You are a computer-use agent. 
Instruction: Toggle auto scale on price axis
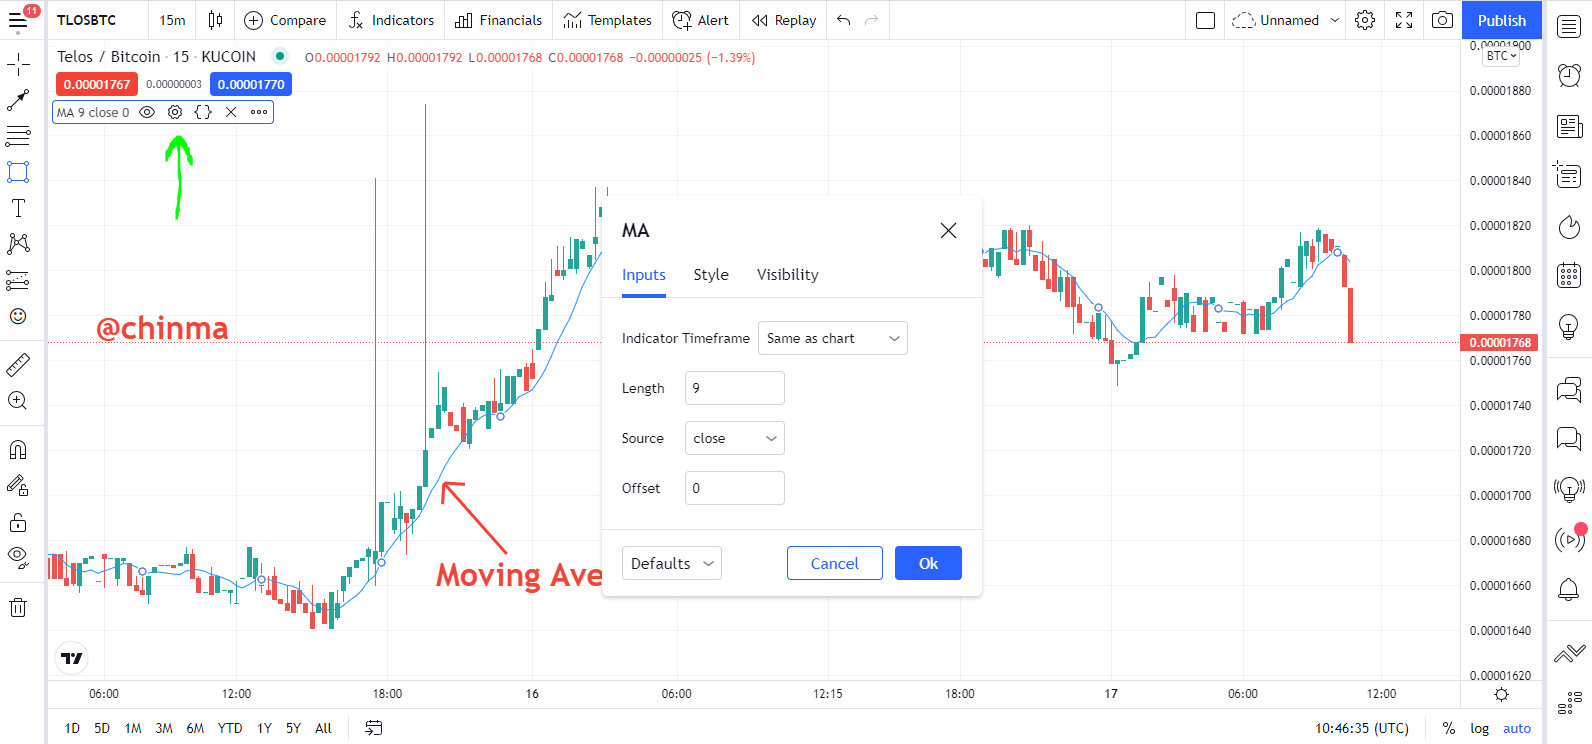coord(1517,728)
